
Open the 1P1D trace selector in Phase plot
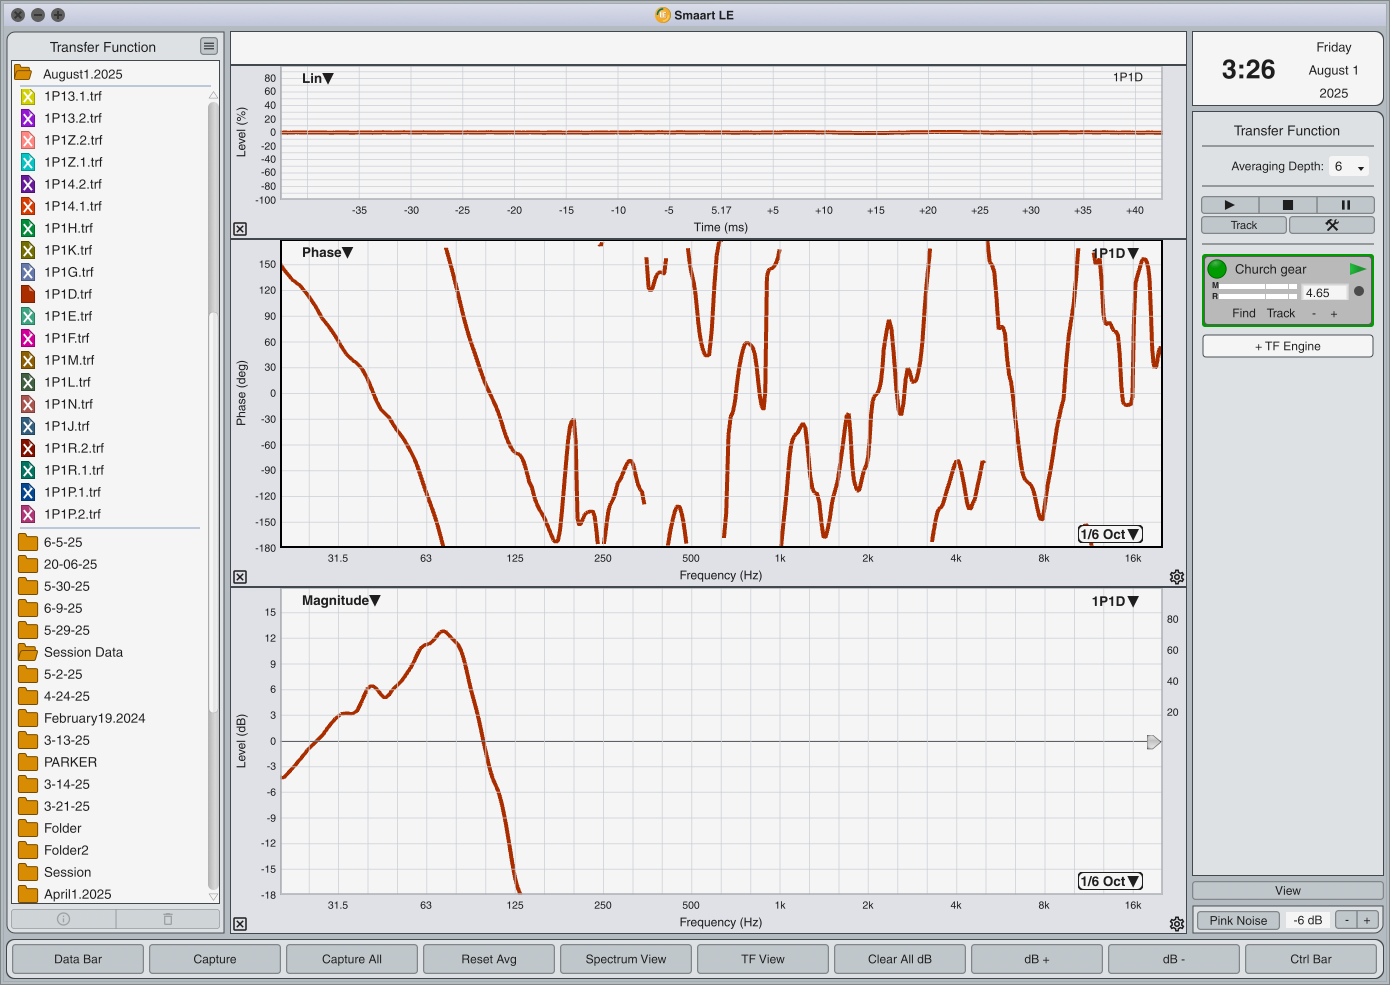1115,253
